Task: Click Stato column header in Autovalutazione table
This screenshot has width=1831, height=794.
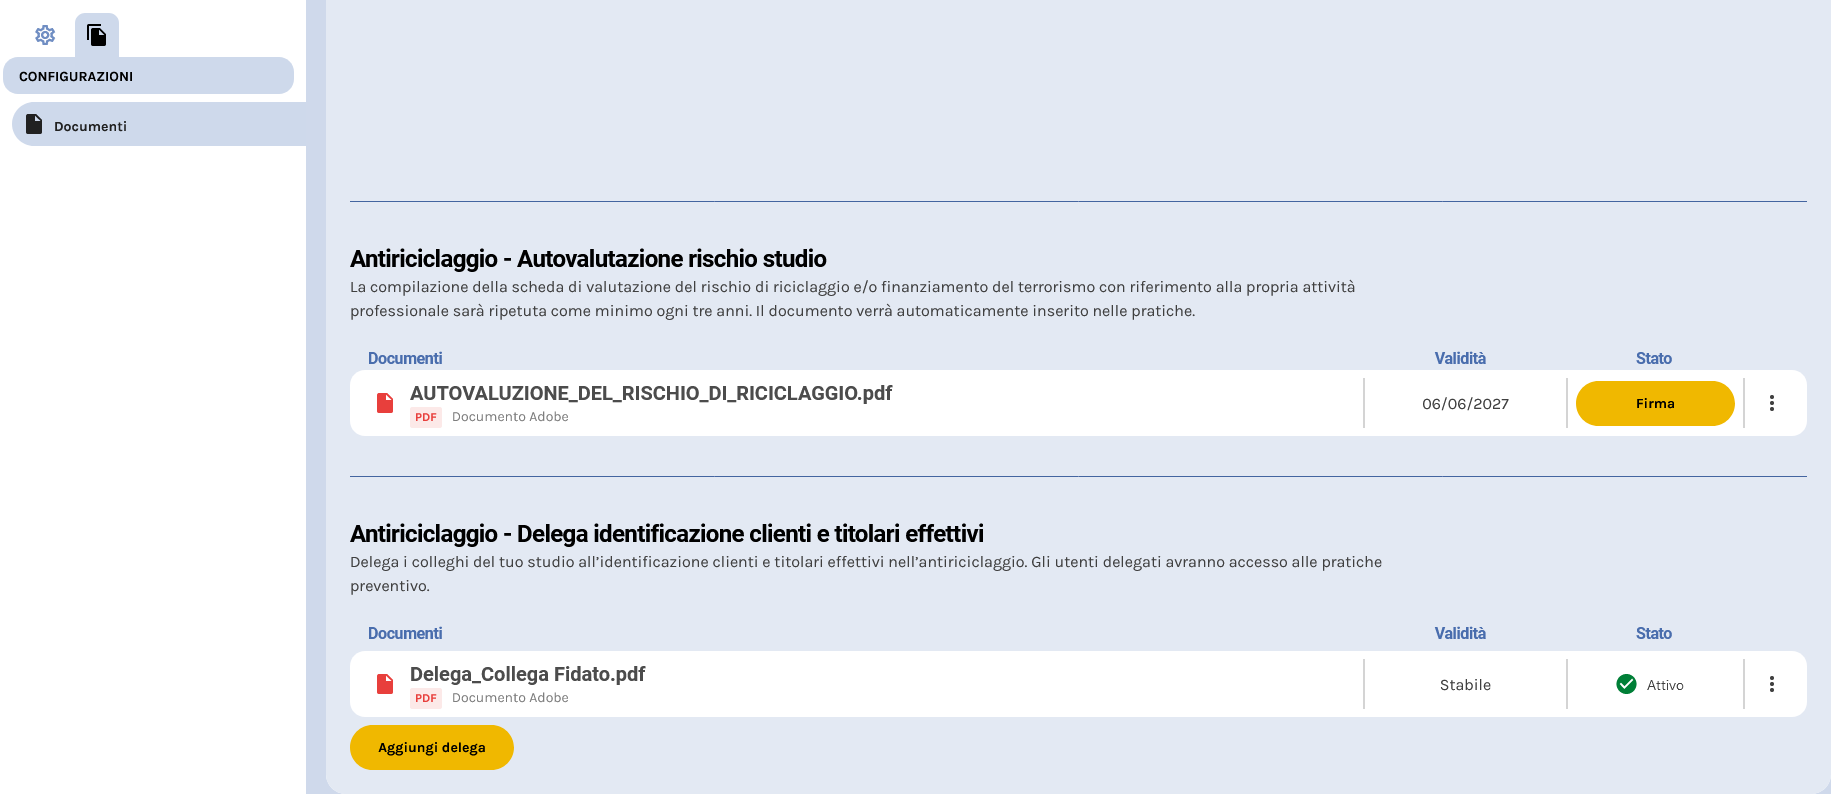Action: [x=1653, y=358]
